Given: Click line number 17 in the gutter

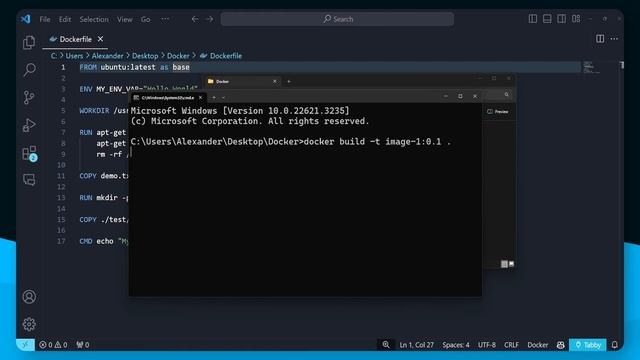Looking at the screenshot, I should pos(61,241).
